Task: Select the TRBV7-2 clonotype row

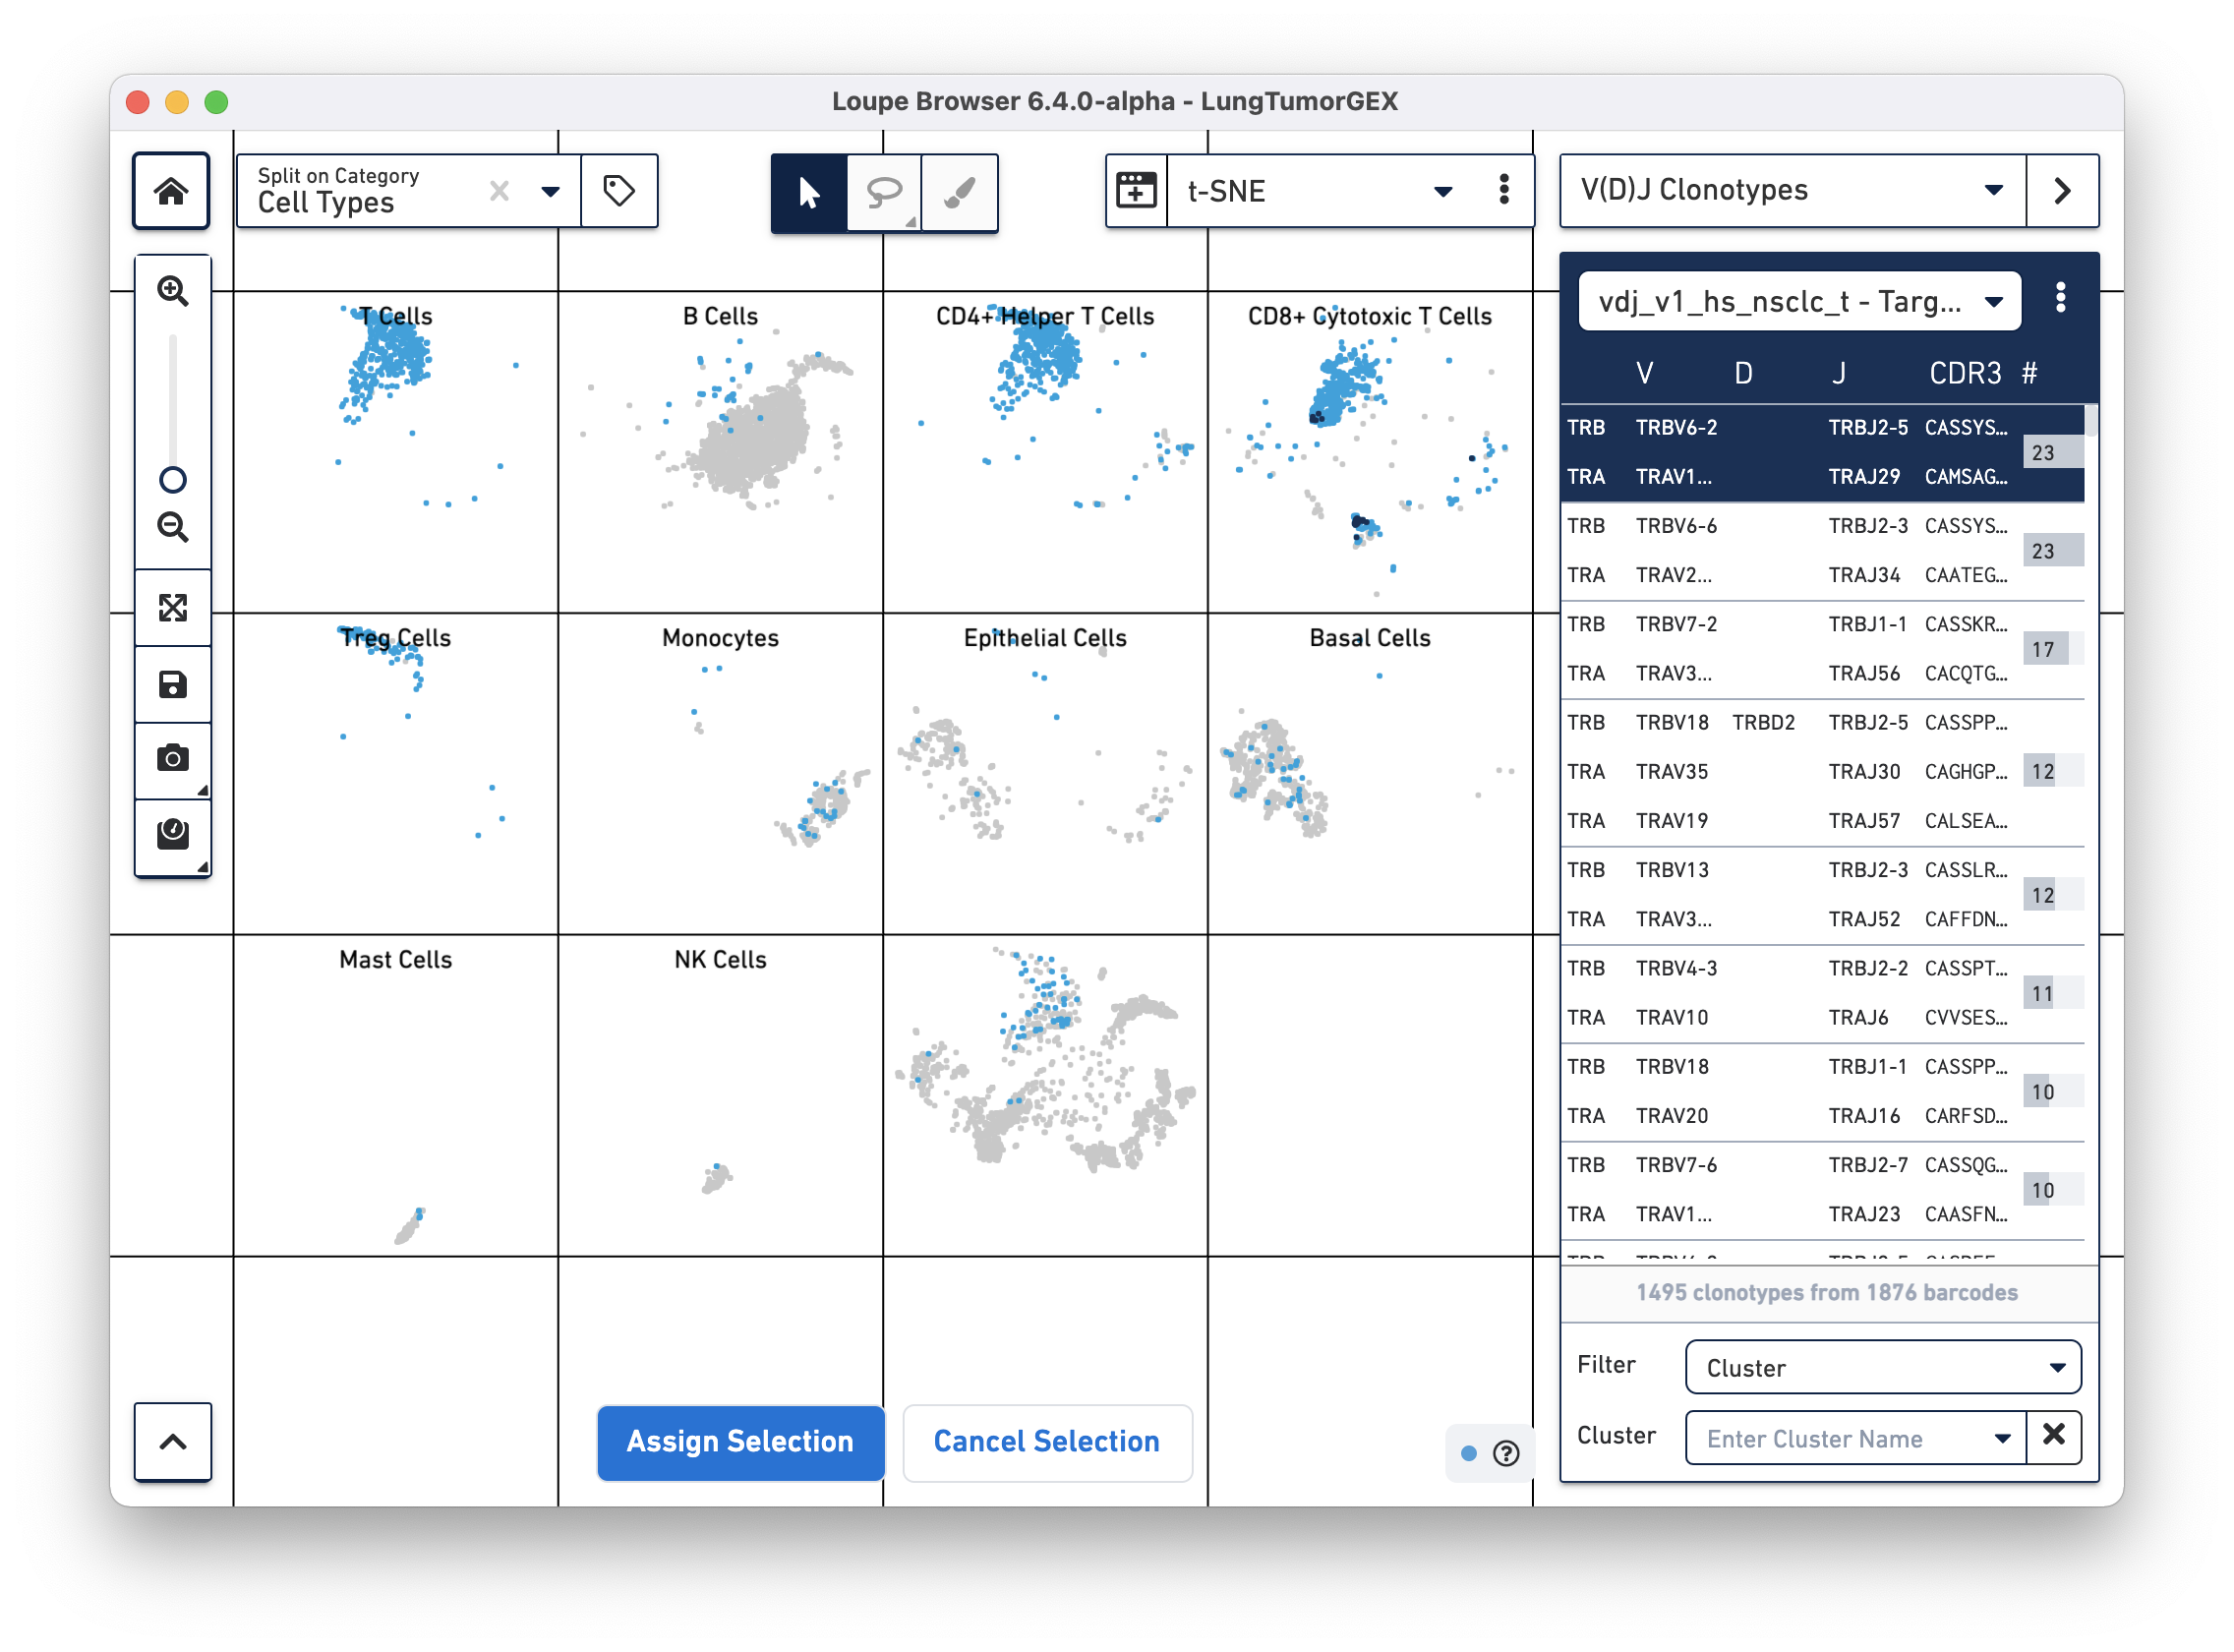Action: point(1822,649)
